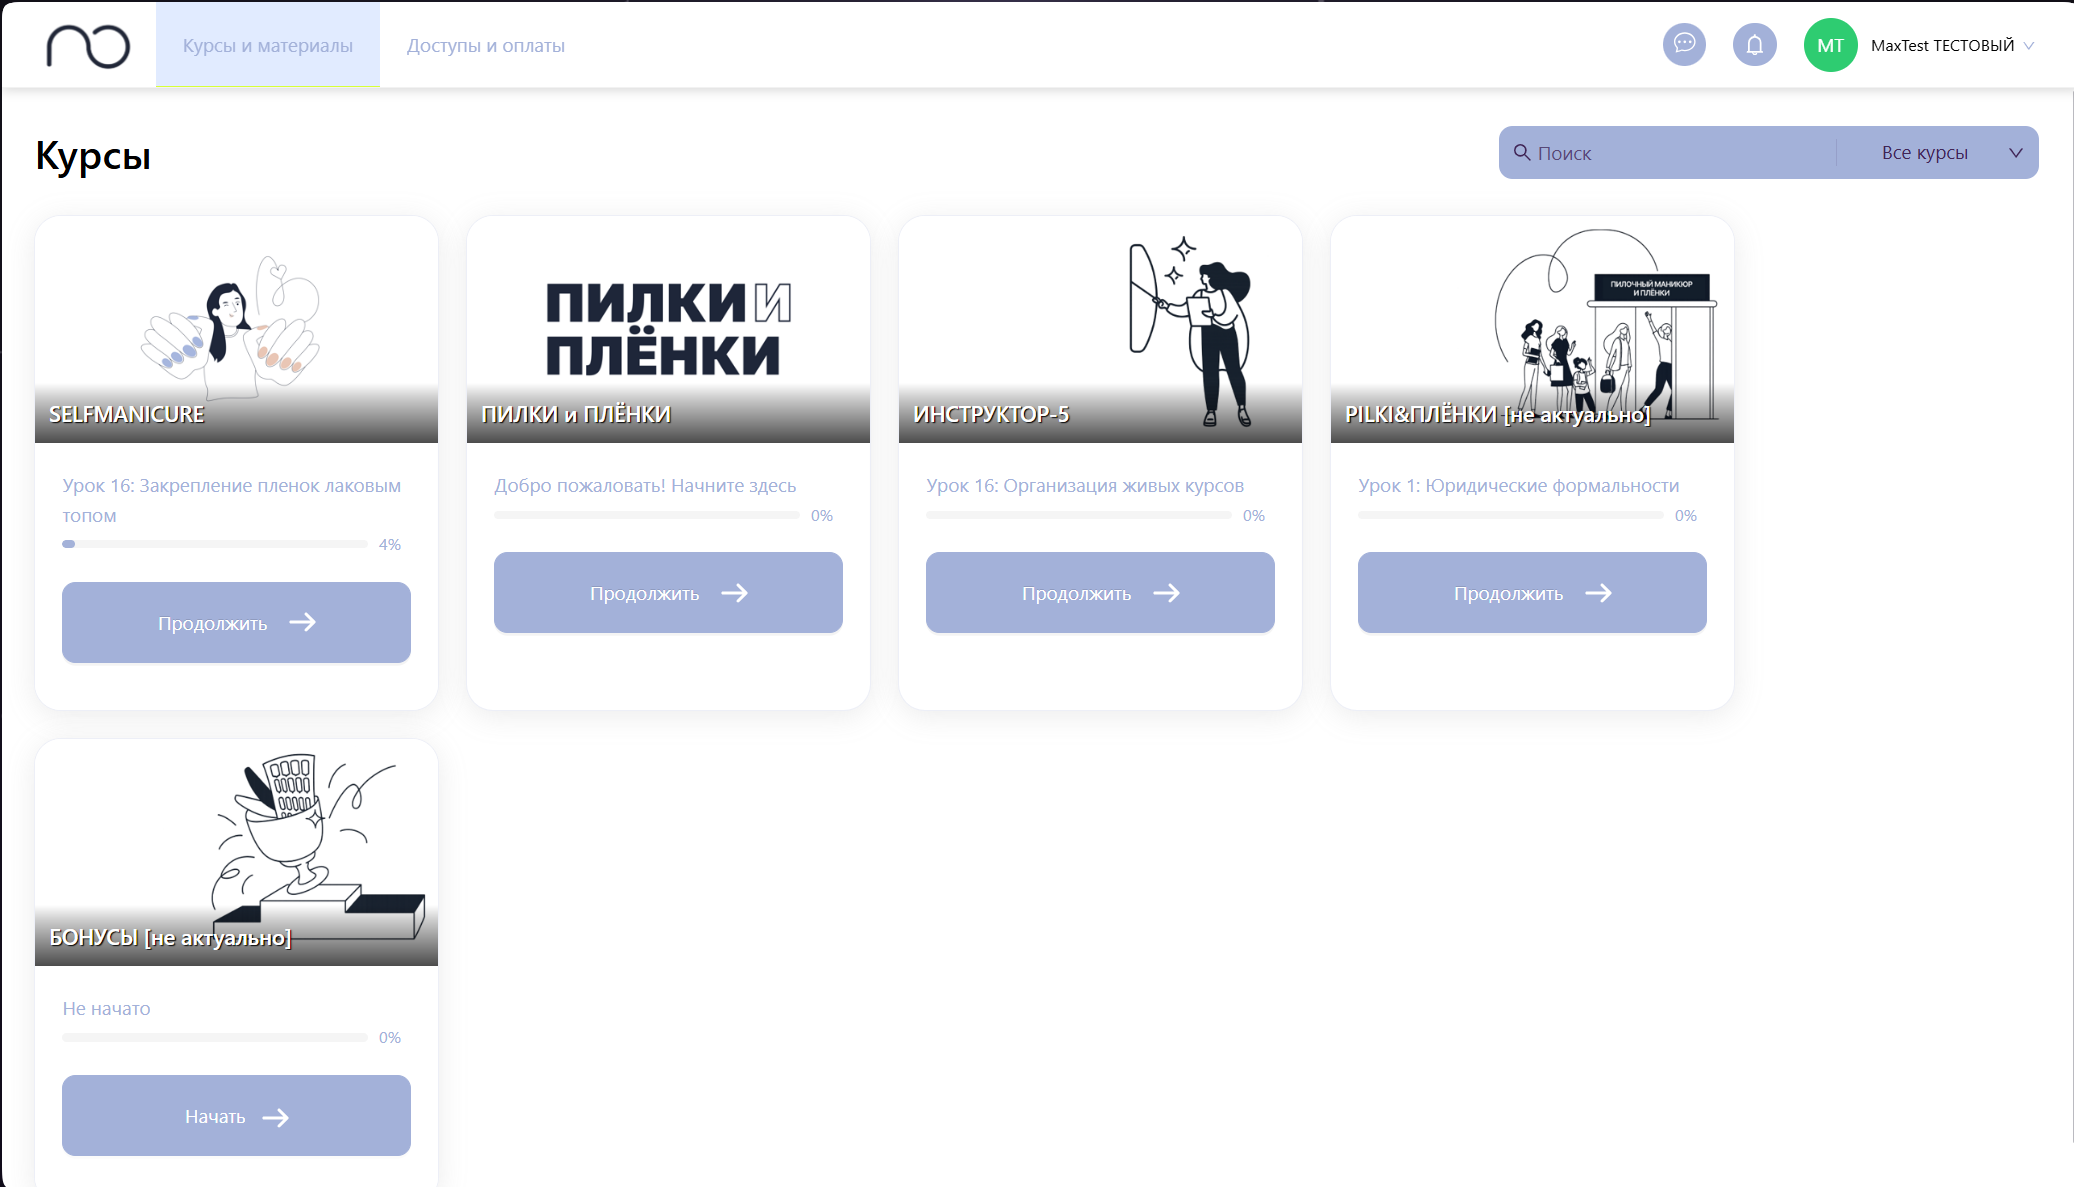Click arrow on БОНУСЫ start button
This screenshot has height=1187, width=2074.
(275, 1117)
